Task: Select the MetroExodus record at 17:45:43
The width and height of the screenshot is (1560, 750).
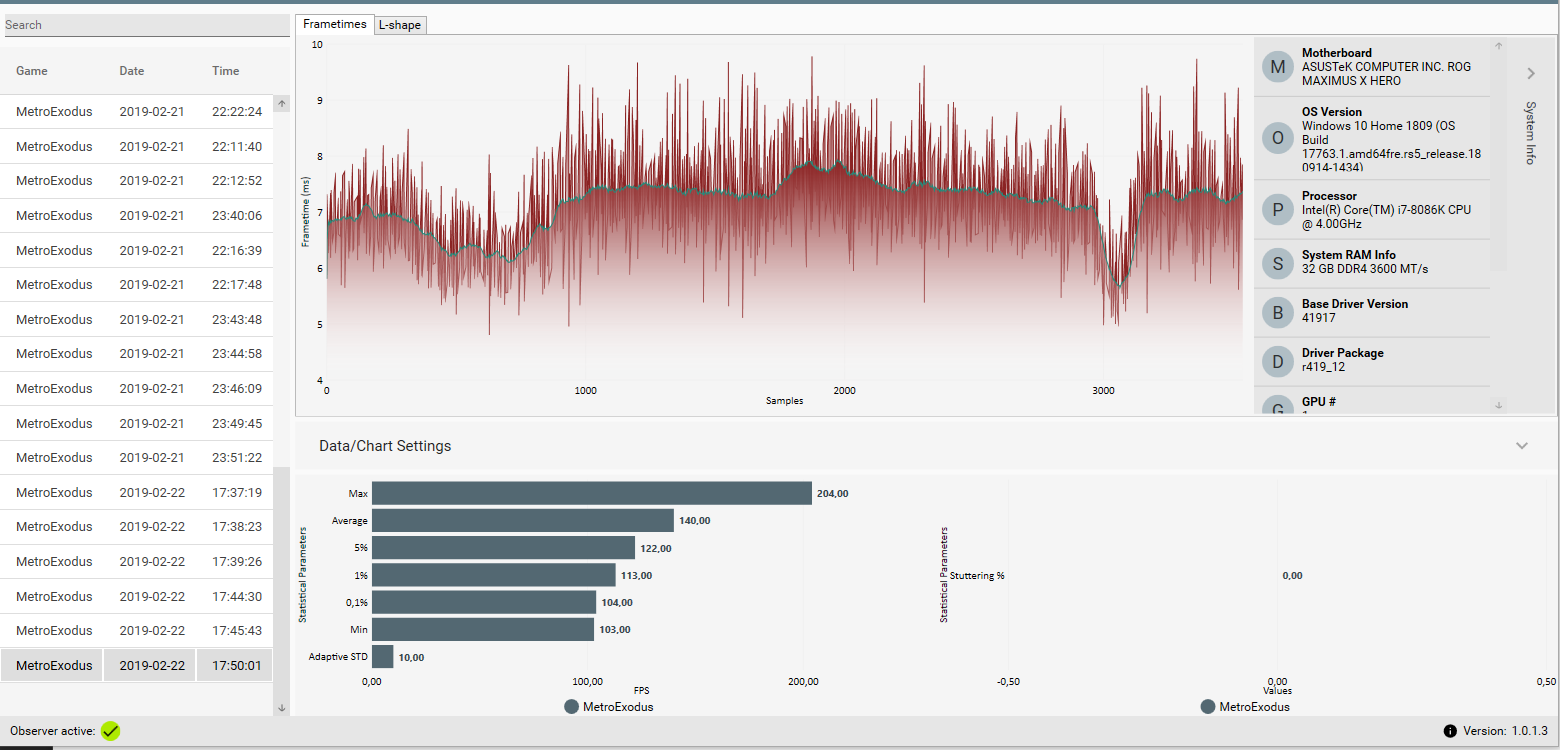Action: coord(137,631)
